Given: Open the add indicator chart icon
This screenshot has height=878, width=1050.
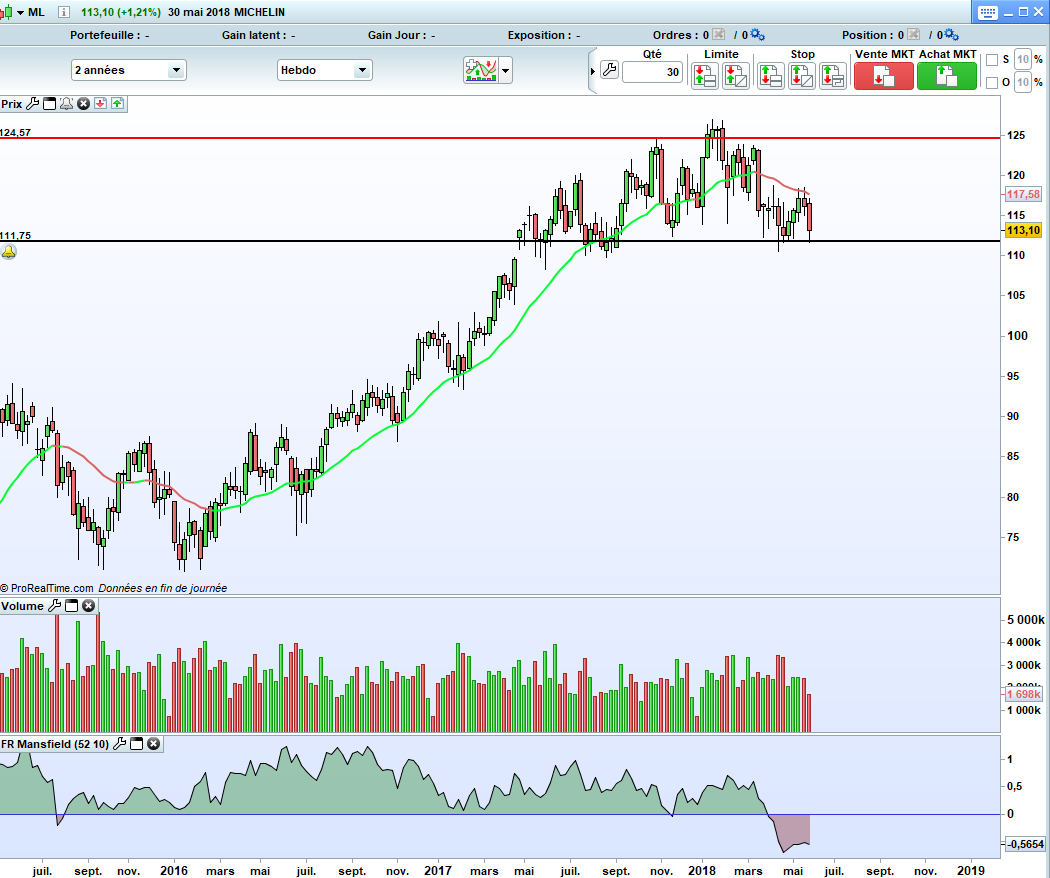Looking at the screenshot, I should 481,70.
